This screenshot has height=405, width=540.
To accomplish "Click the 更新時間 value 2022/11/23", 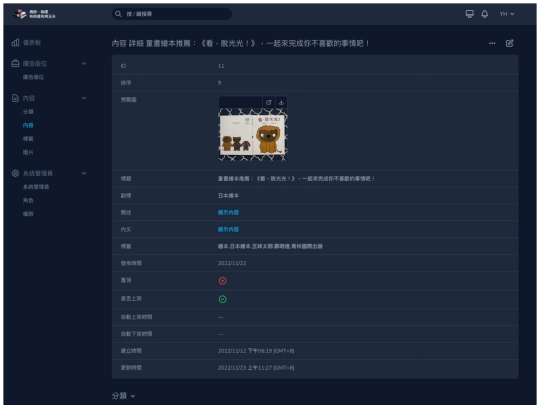I will click(256, 368).
